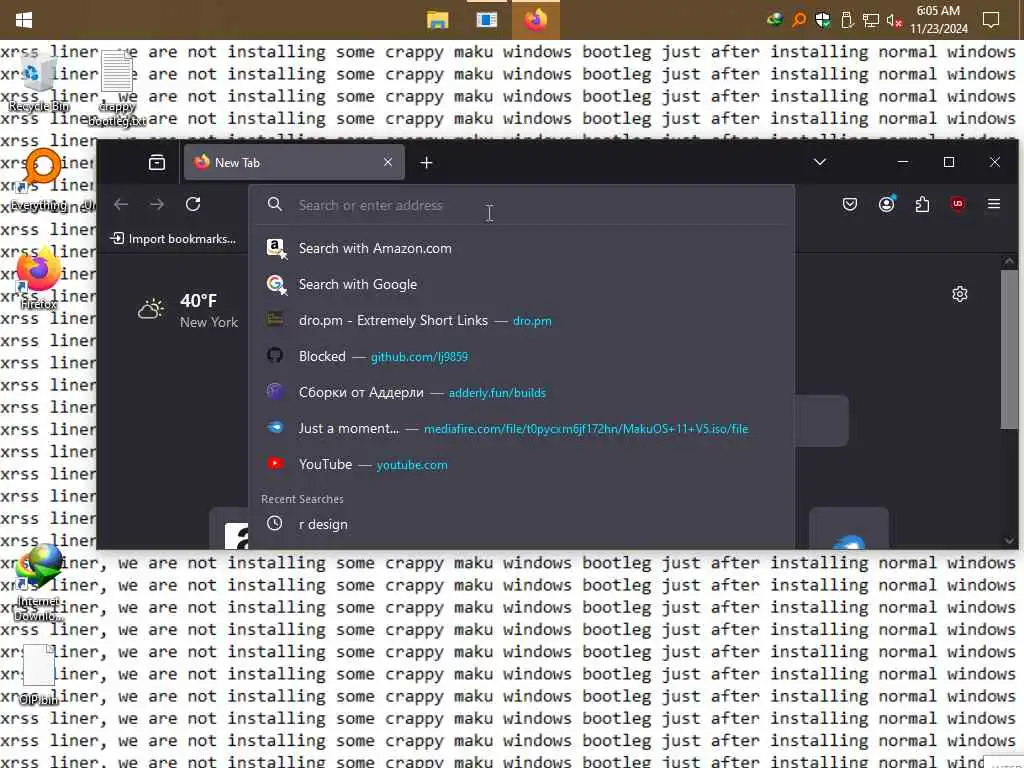
Task: Open a new tab with plus button
Action: (426, 163)
